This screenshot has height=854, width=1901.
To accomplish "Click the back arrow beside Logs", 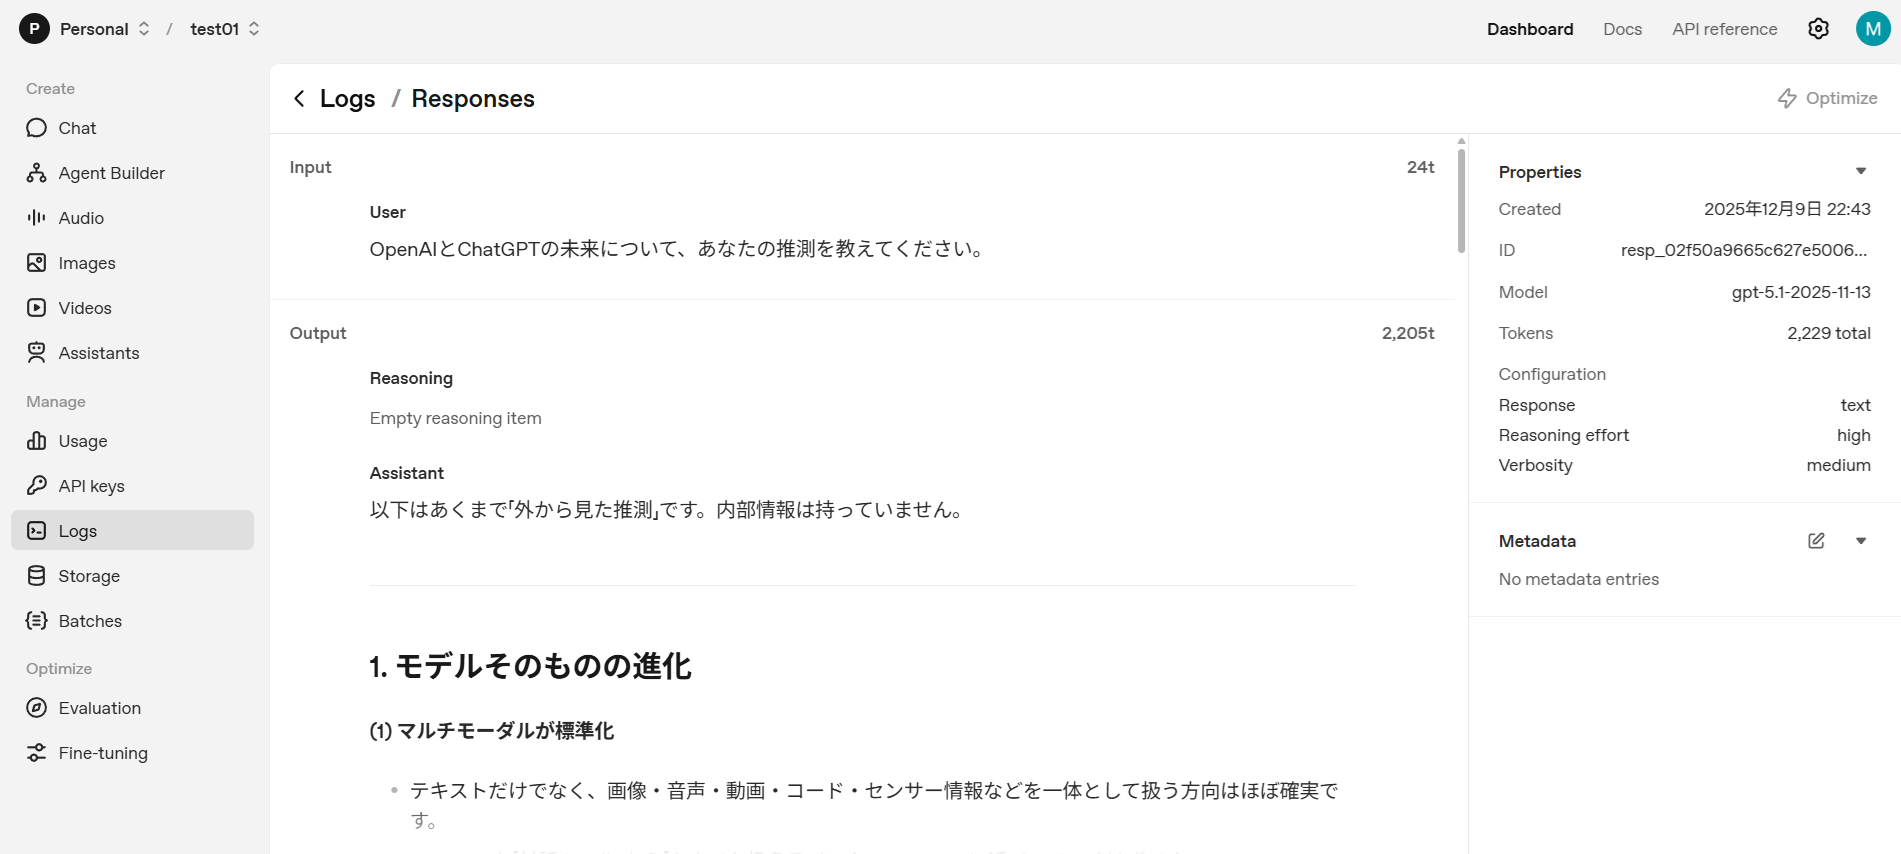I will 299,98.
